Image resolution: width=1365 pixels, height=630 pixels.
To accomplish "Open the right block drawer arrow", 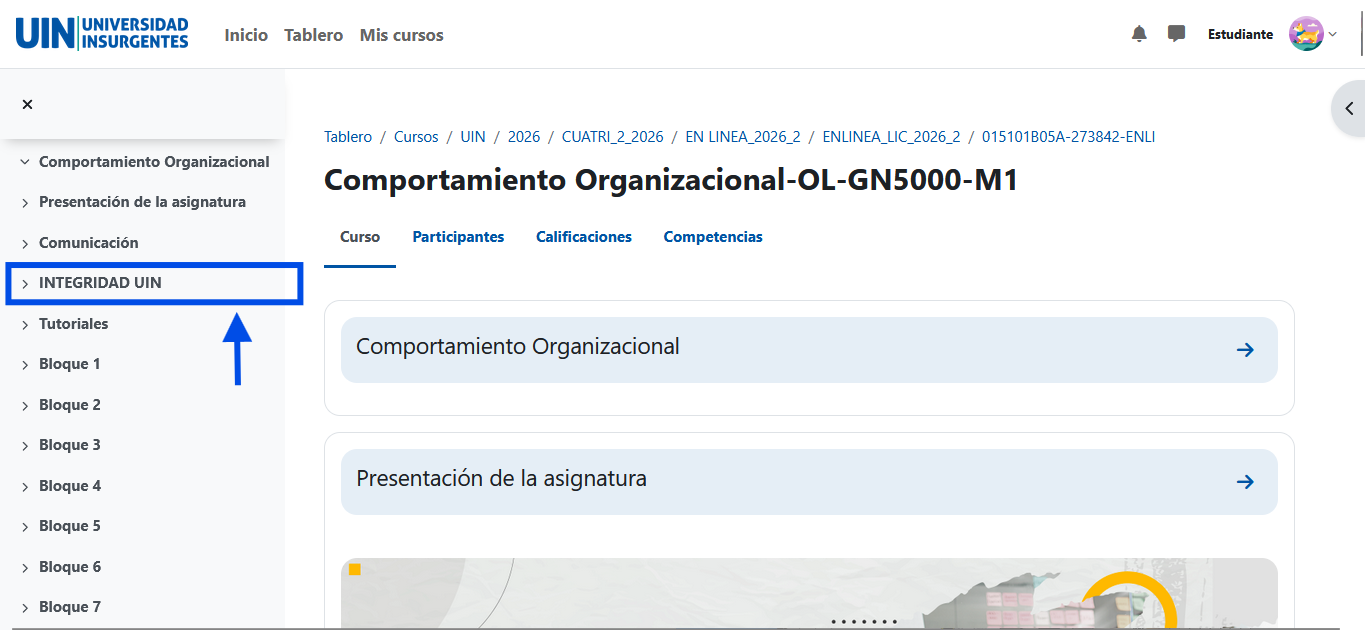I will click(x=1349, y=108).
